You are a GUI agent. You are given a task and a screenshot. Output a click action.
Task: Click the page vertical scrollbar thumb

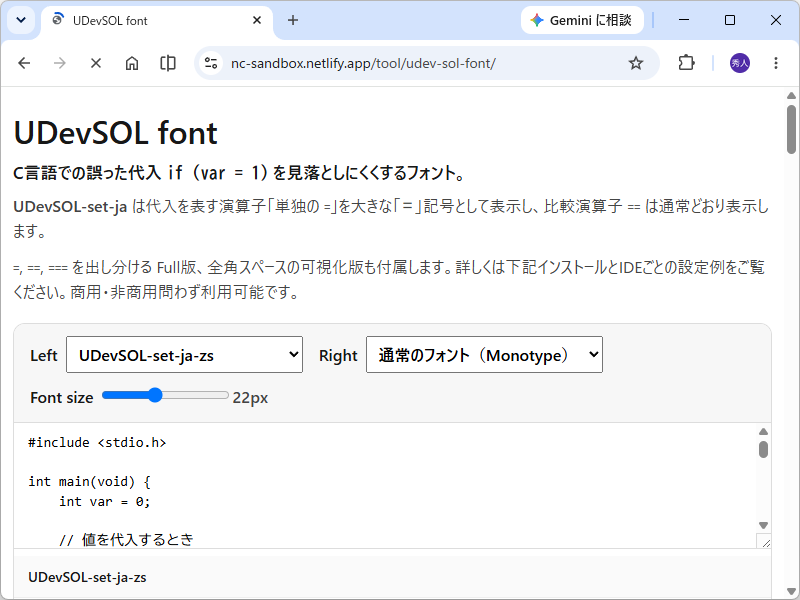coord(791,129)
